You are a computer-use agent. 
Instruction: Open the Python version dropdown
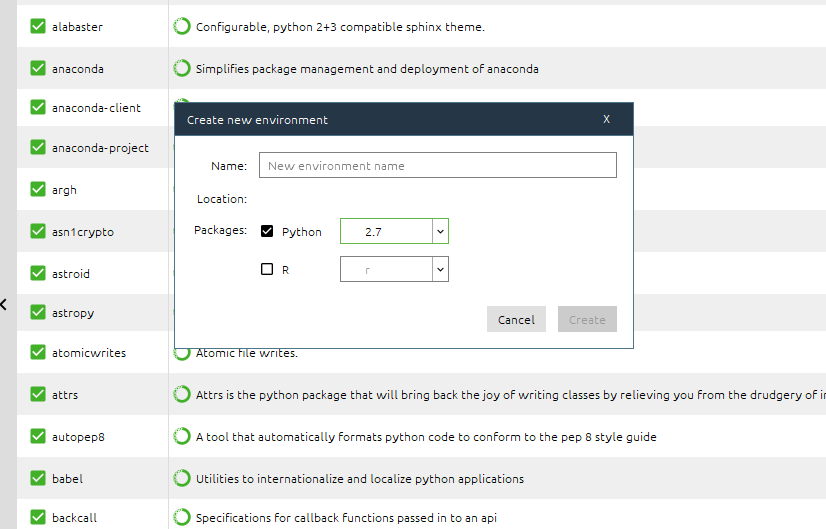[x=440, y=231]
